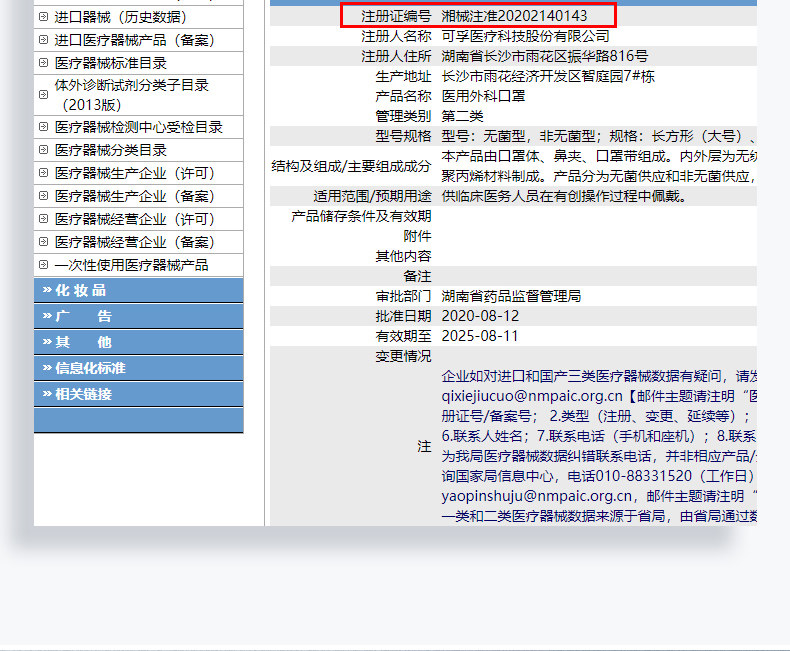
Task: Open 进口医疗器械产品（备案） link
Action: click(135, 40)
